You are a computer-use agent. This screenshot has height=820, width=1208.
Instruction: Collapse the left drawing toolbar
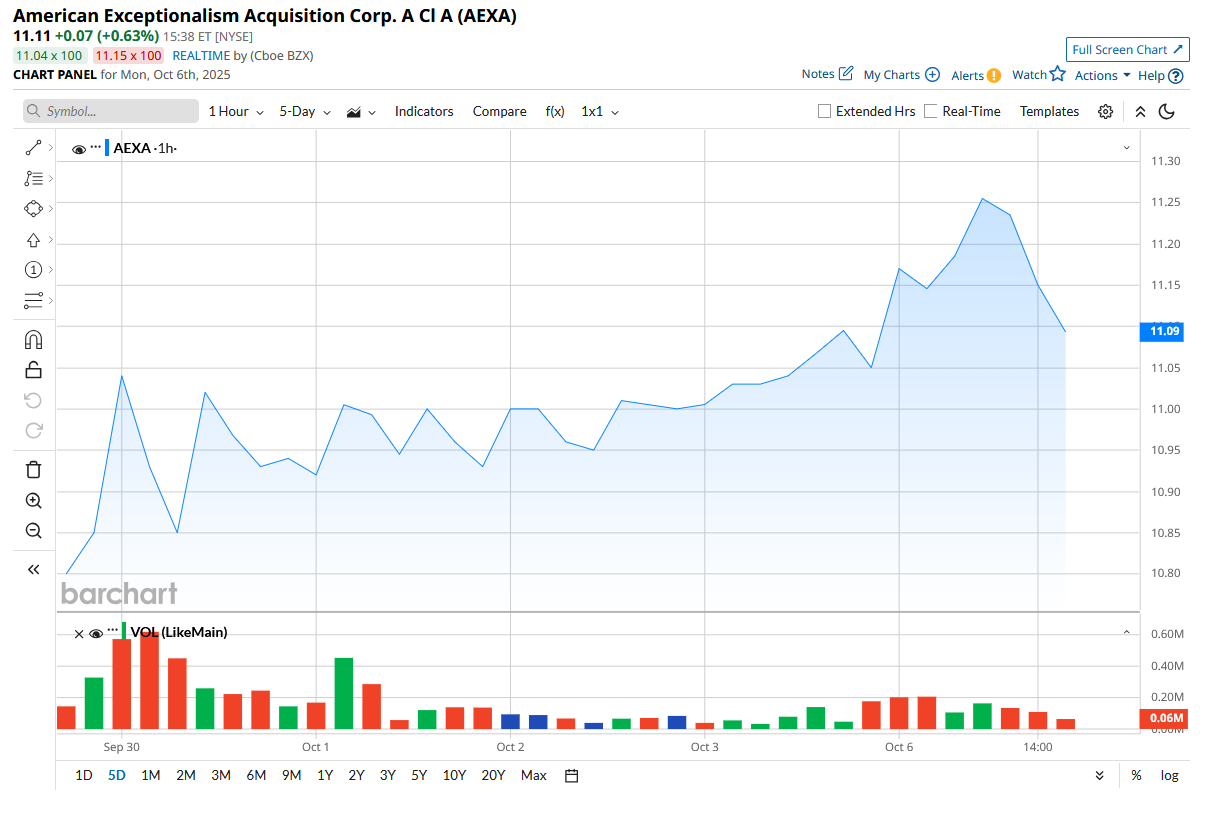point(33,569)
